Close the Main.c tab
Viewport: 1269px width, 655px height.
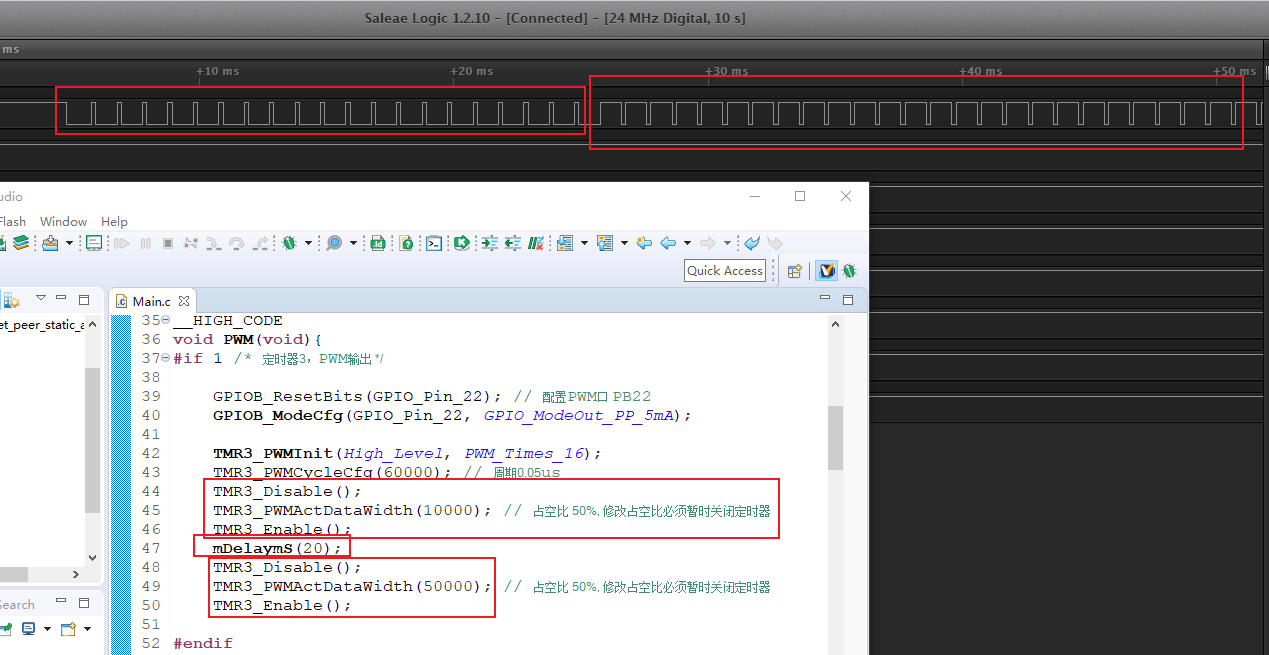184,301
